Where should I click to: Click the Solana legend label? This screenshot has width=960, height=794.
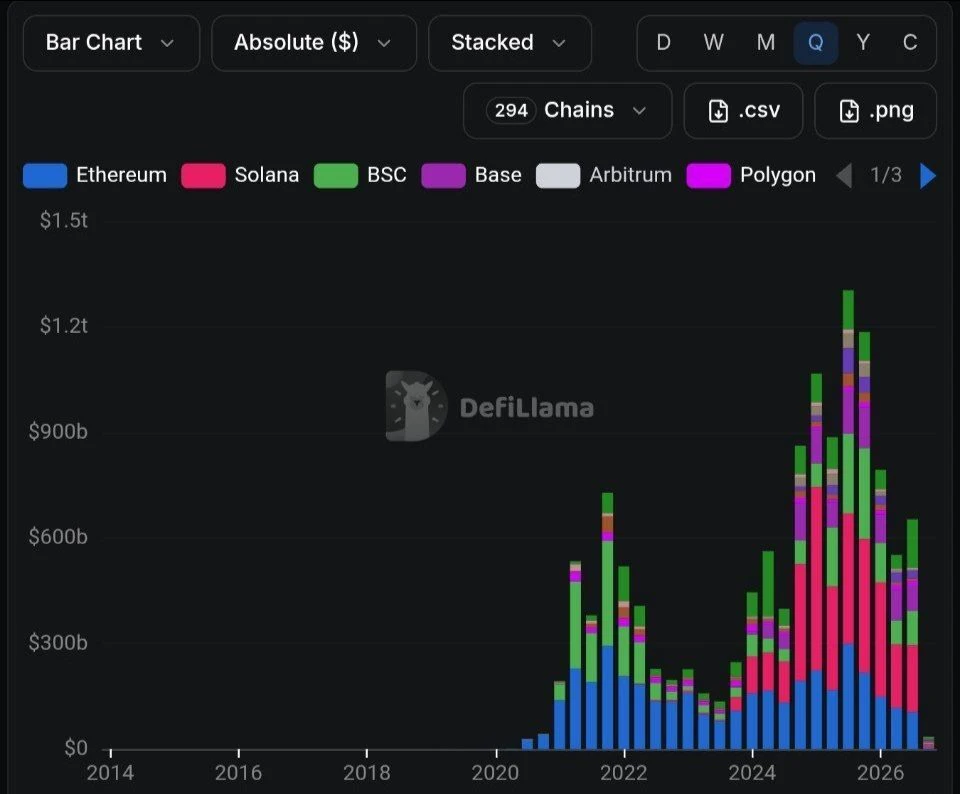click(x=267, y=175)
